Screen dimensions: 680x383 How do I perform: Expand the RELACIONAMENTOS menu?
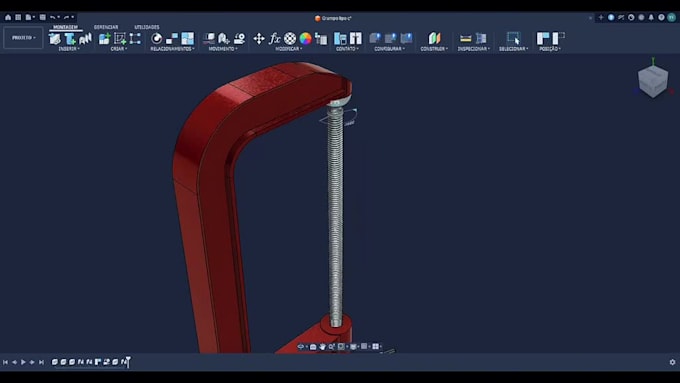[x=173, y=49]
